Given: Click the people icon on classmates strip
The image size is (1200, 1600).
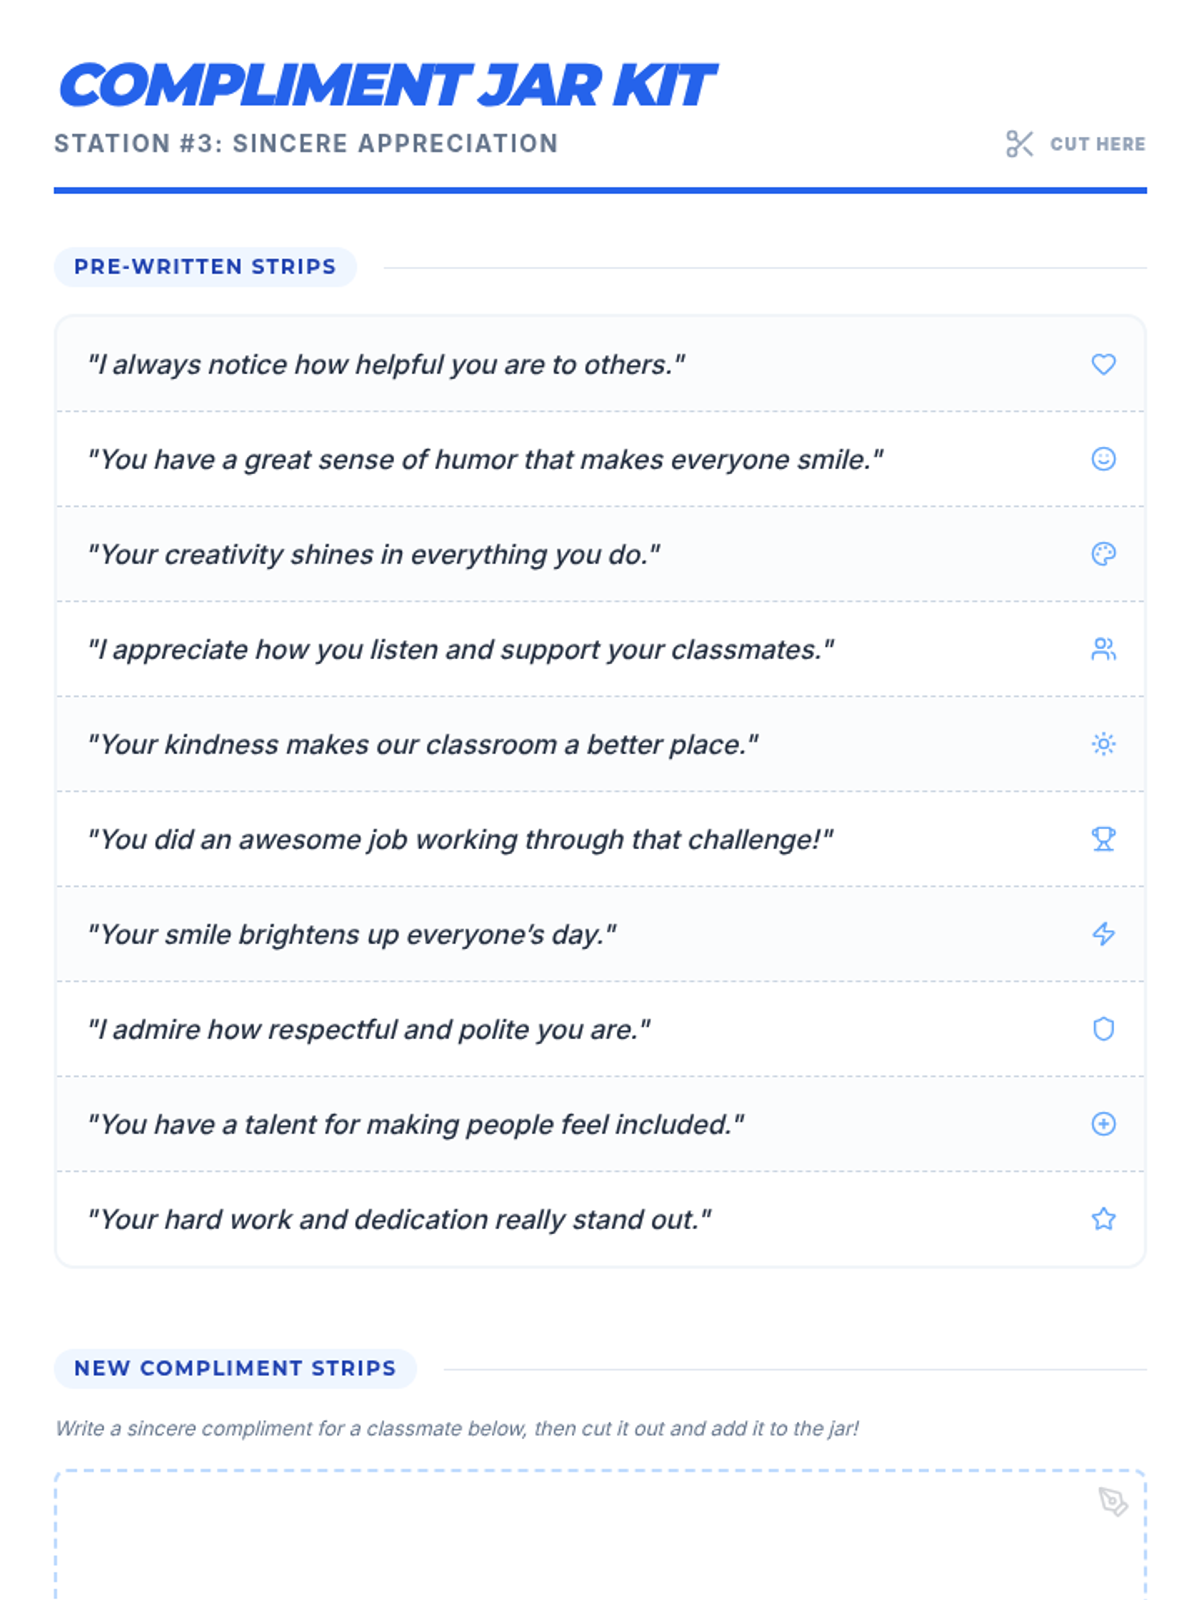Looking at the screenshot, I should click(x=1103, y=649).
